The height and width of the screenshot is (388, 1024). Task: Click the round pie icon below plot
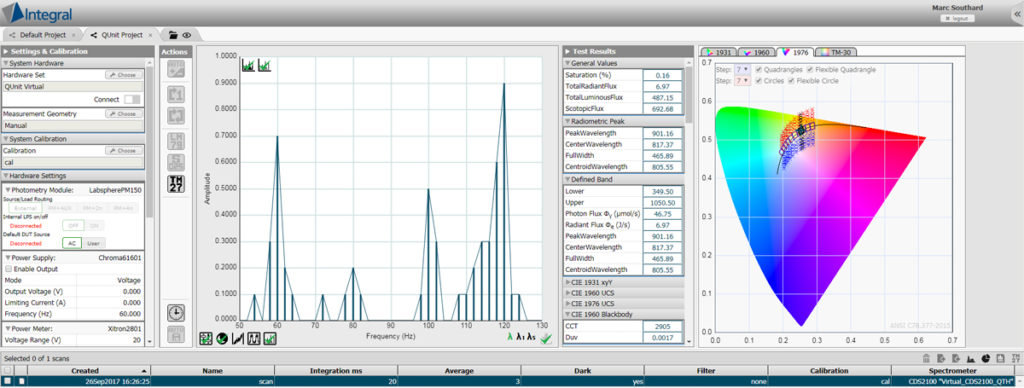tap(221, 338)
